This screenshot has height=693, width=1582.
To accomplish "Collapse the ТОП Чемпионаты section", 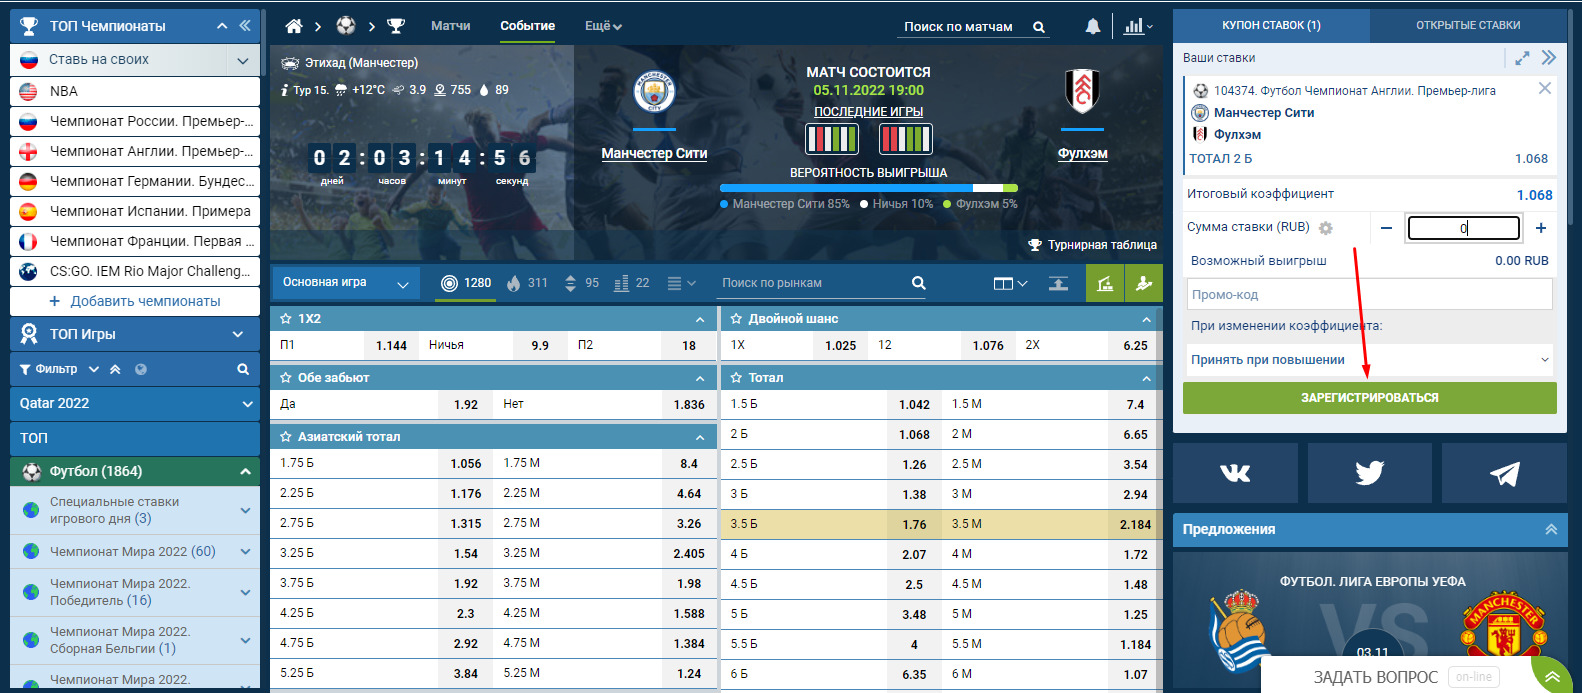I will pyautogui.click(x=222, y=26).
